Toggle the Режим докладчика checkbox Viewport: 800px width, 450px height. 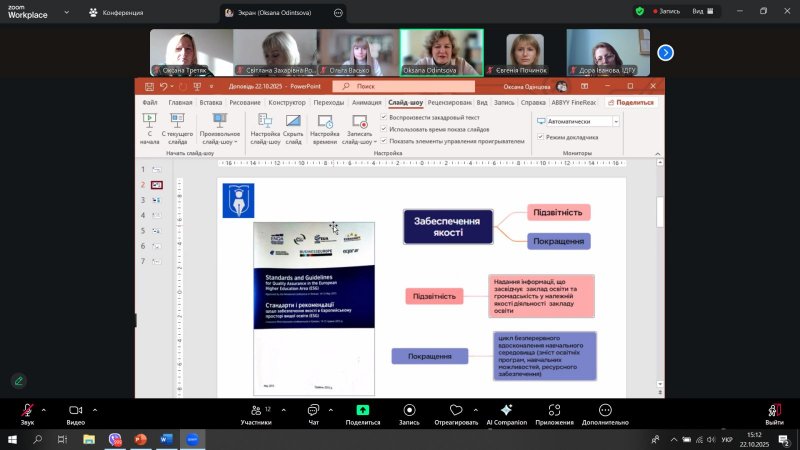coord(540,136)
